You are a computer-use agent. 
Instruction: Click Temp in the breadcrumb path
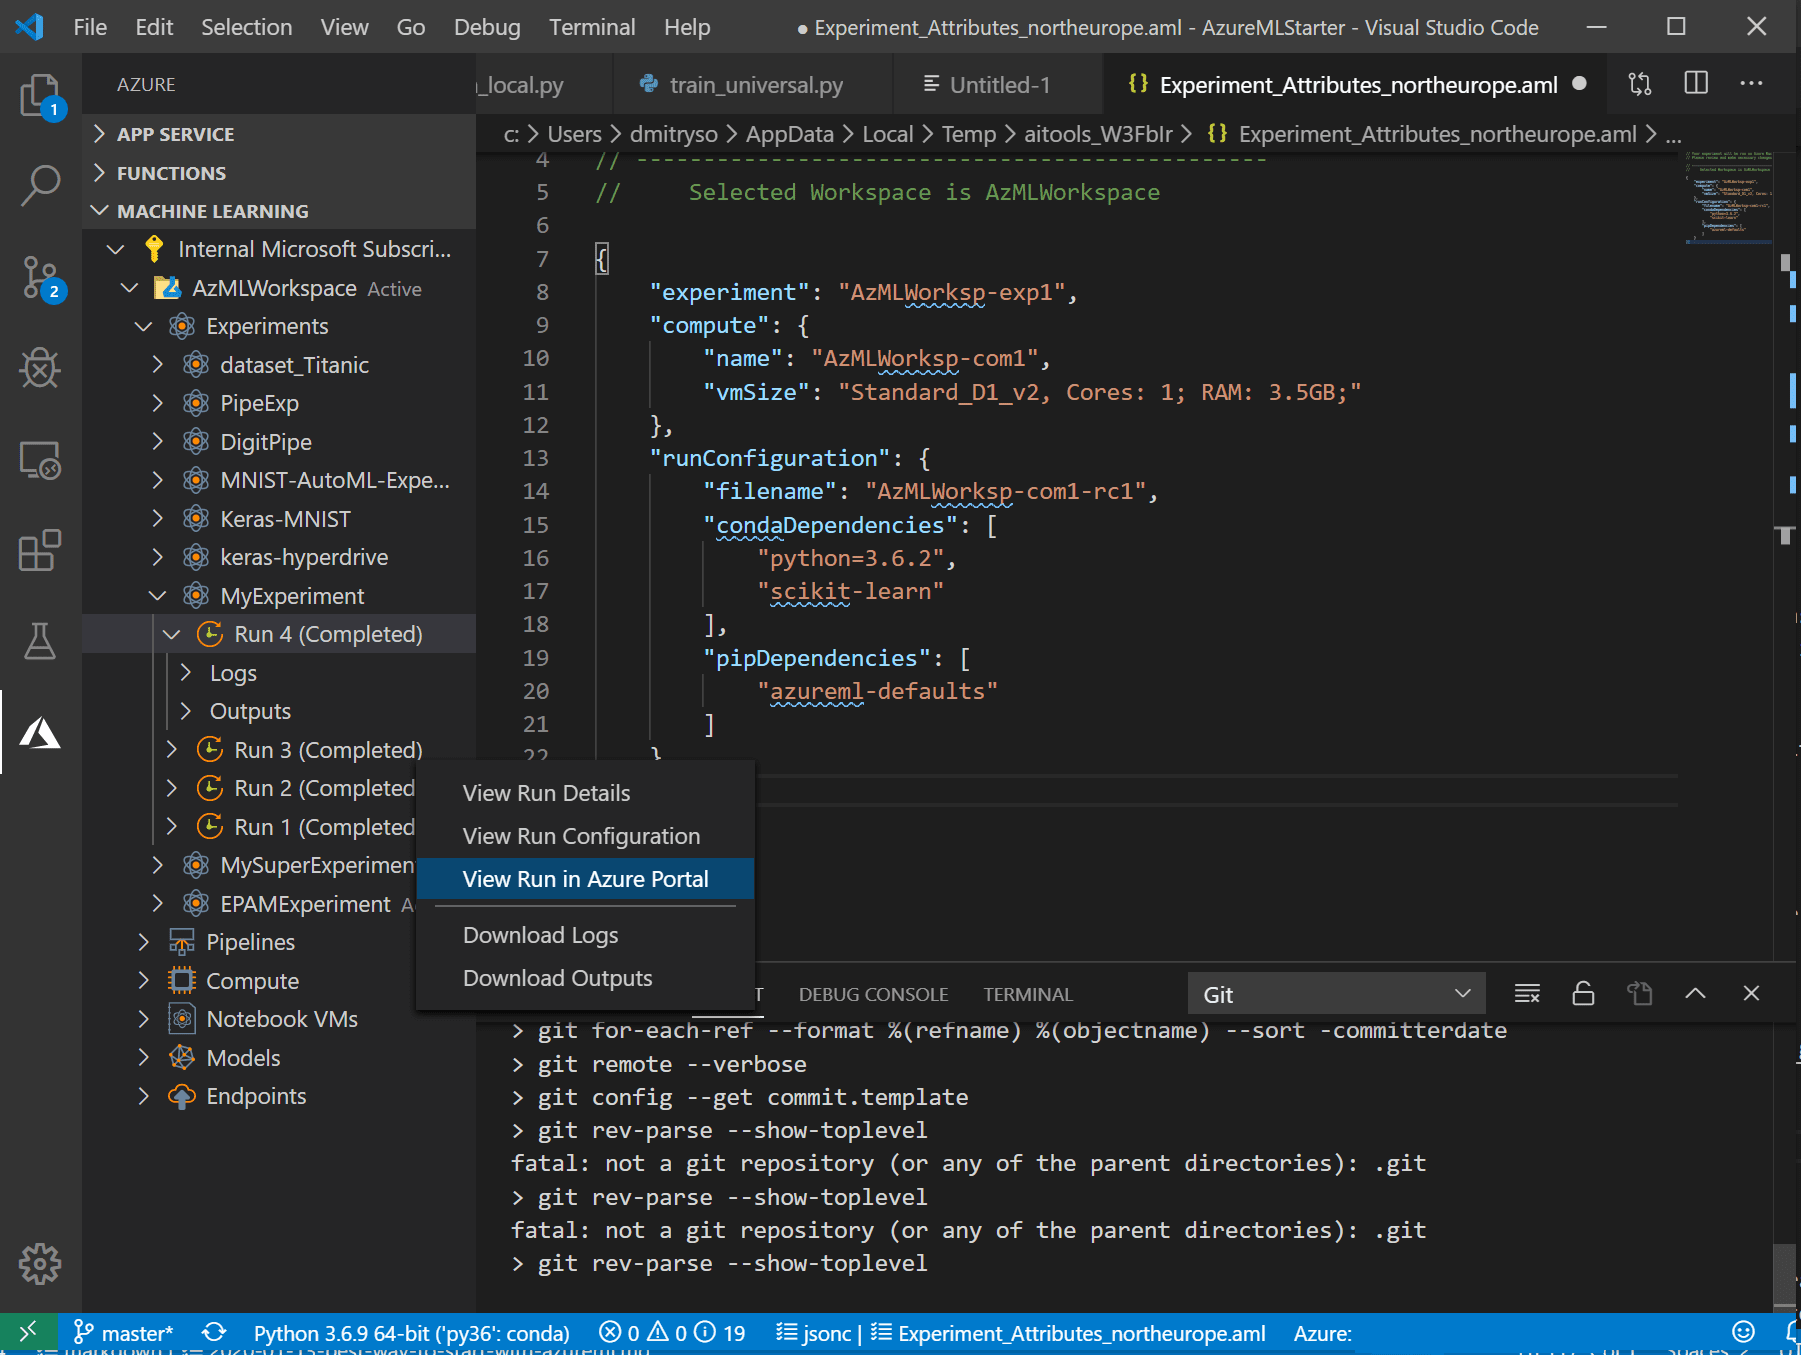967,133
